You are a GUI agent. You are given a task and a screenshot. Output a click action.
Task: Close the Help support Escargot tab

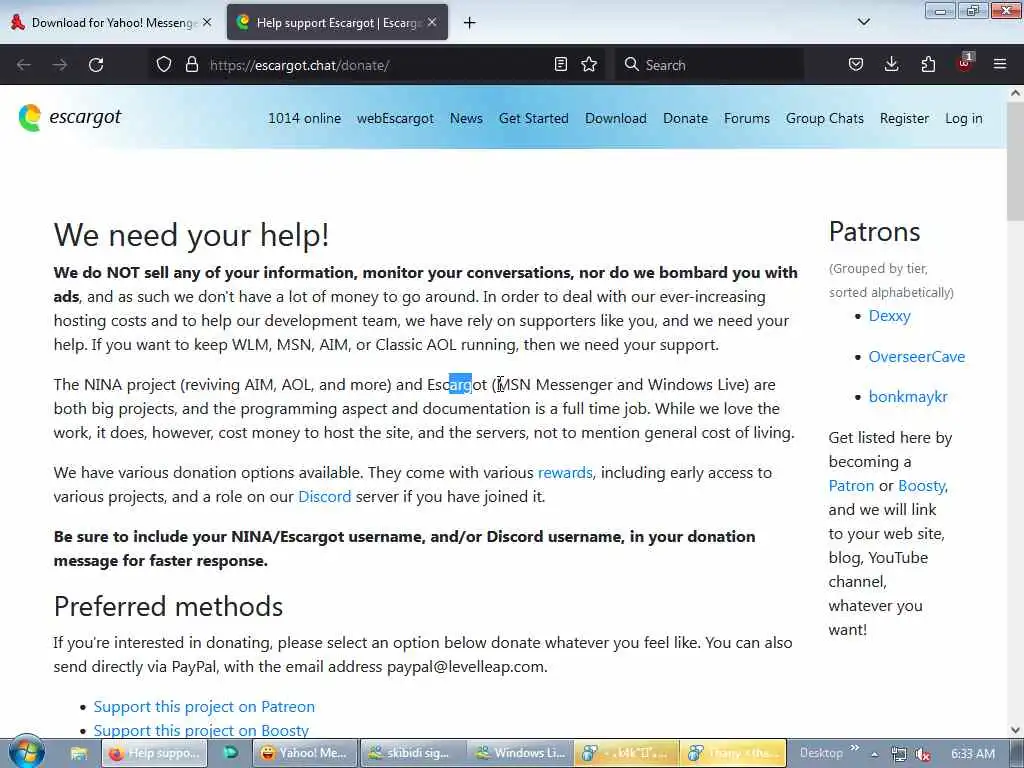pyautogui.click(x=432, y=22)
